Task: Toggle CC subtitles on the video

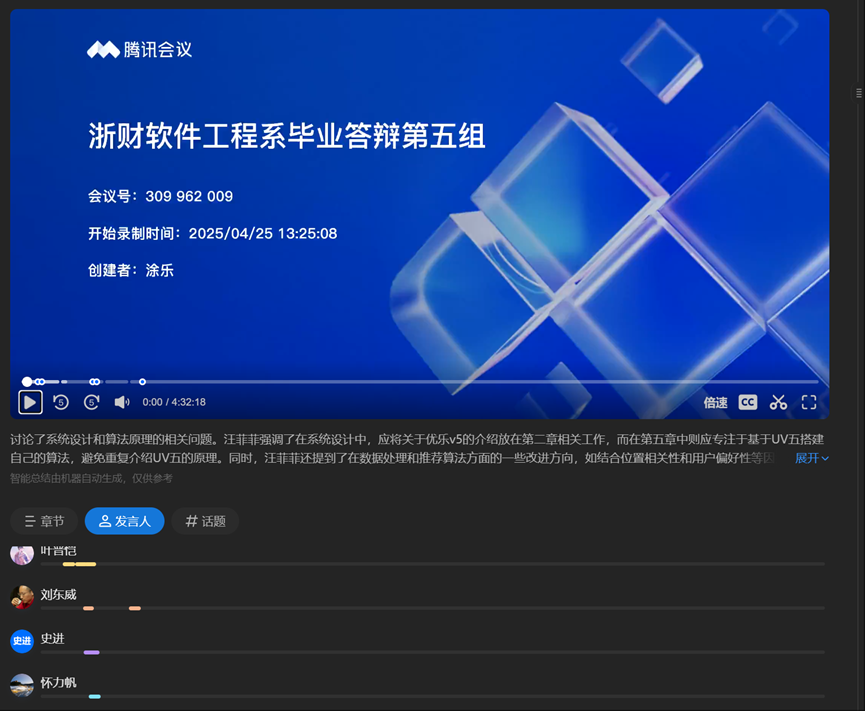Action: [747, 402]
